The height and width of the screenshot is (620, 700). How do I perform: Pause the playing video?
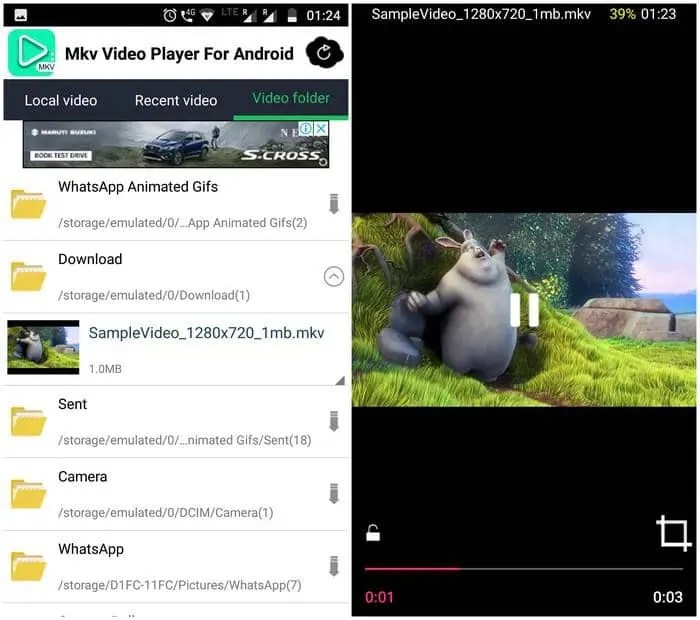tap(525, 310)
